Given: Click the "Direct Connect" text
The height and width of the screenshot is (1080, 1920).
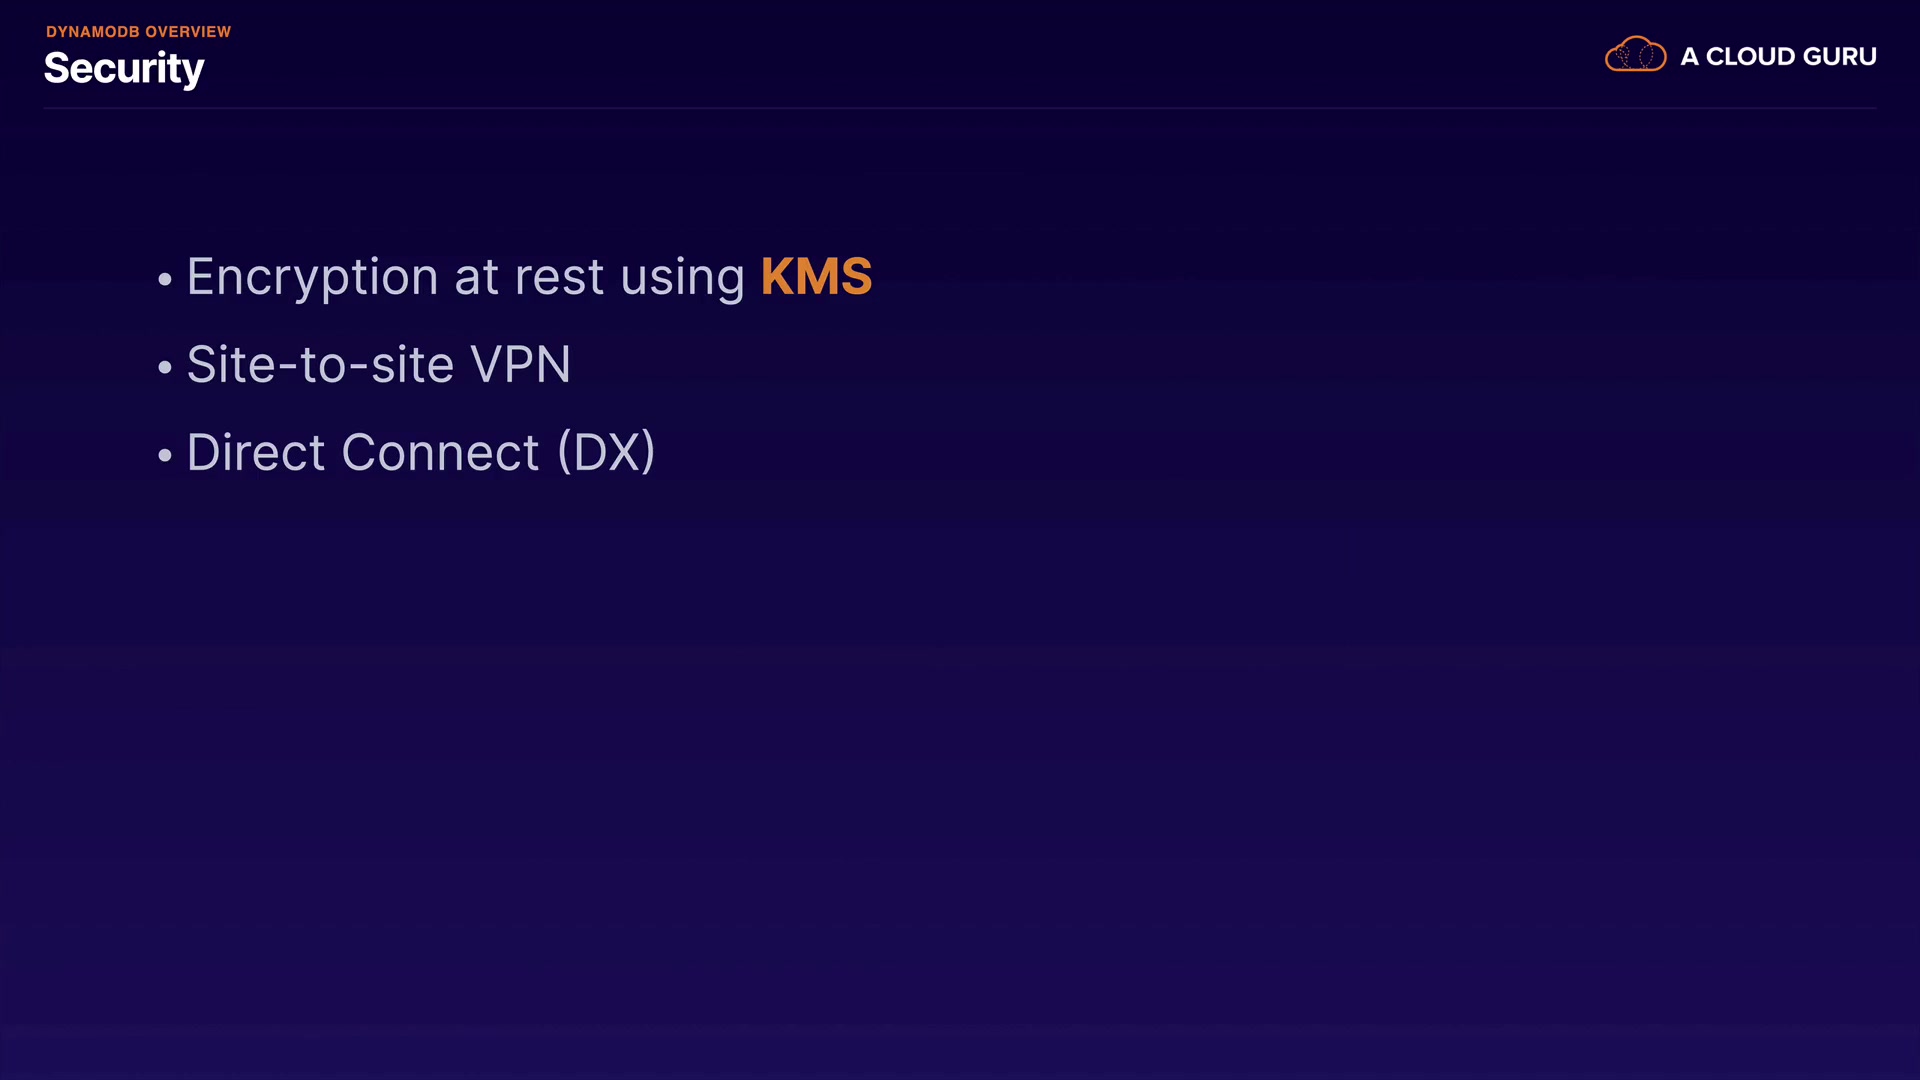Looking at the screenshot, I should click(x=363, y=453).
